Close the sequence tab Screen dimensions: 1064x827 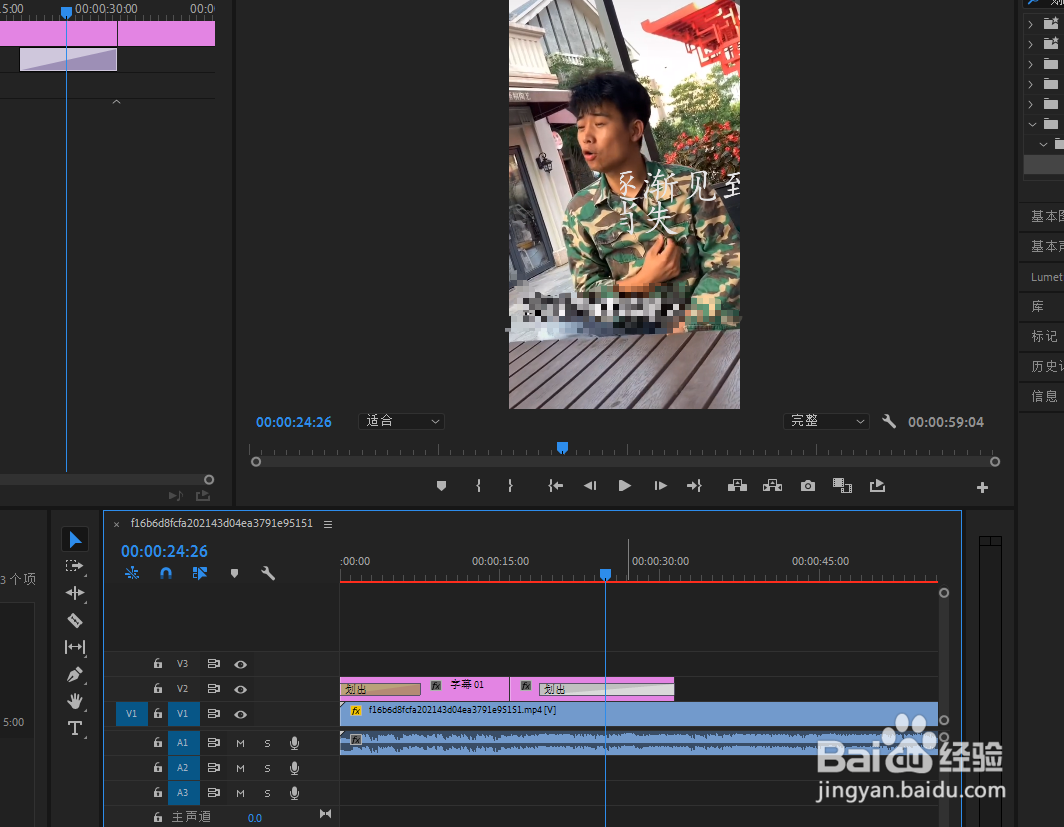click(116, 524)
